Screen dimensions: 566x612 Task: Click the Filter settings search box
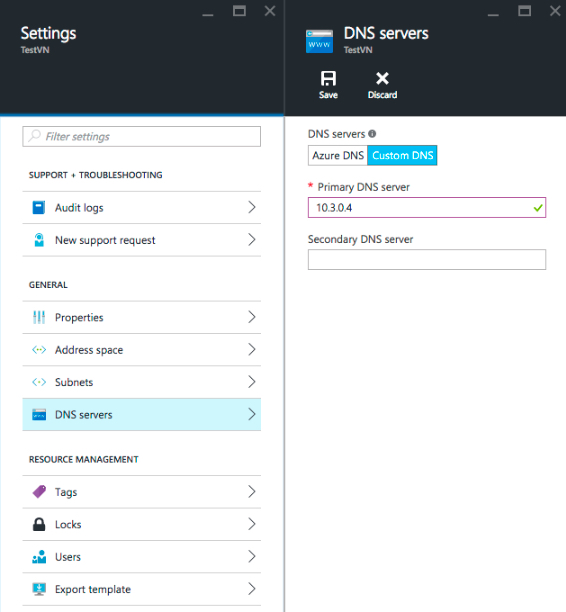(x=142, y=136)
